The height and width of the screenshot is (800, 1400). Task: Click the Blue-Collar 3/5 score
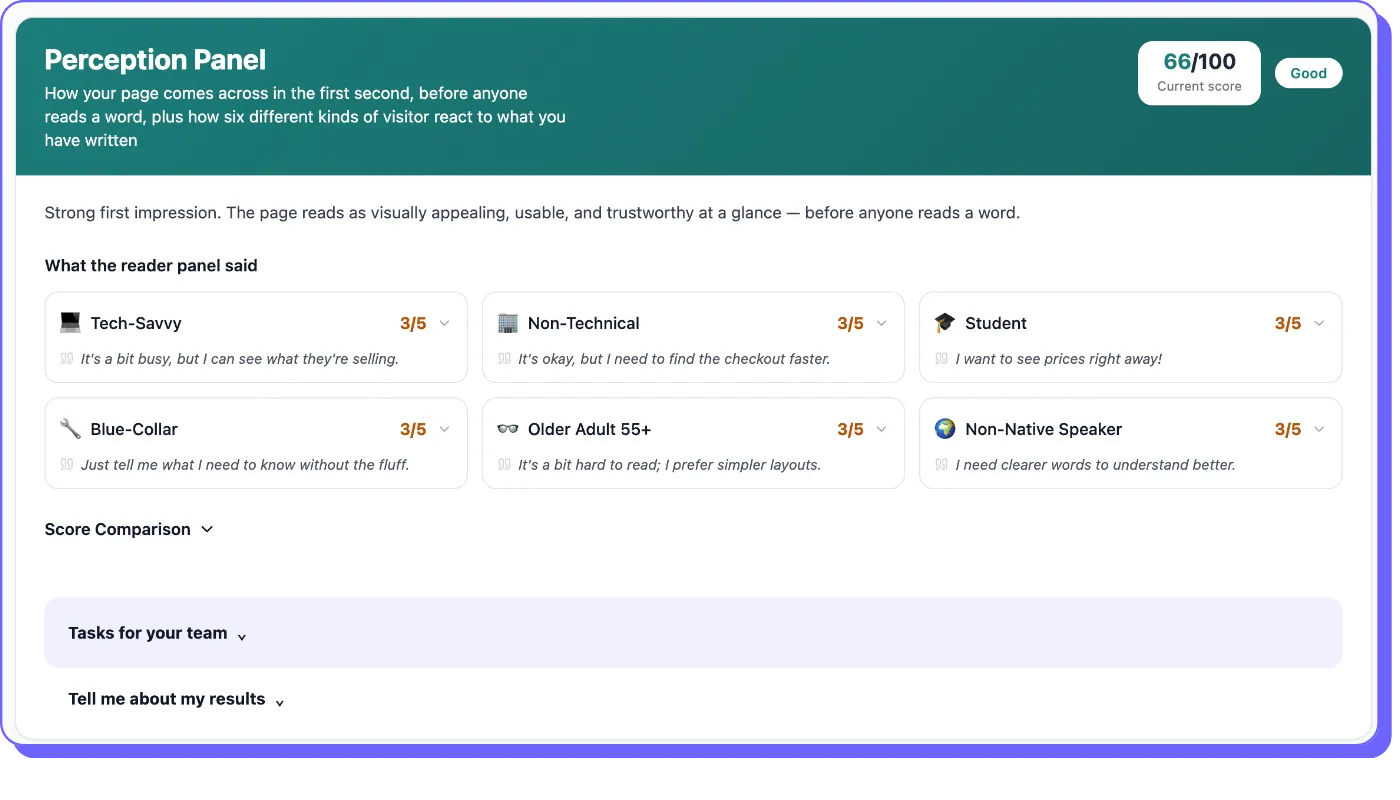[413, 429]
